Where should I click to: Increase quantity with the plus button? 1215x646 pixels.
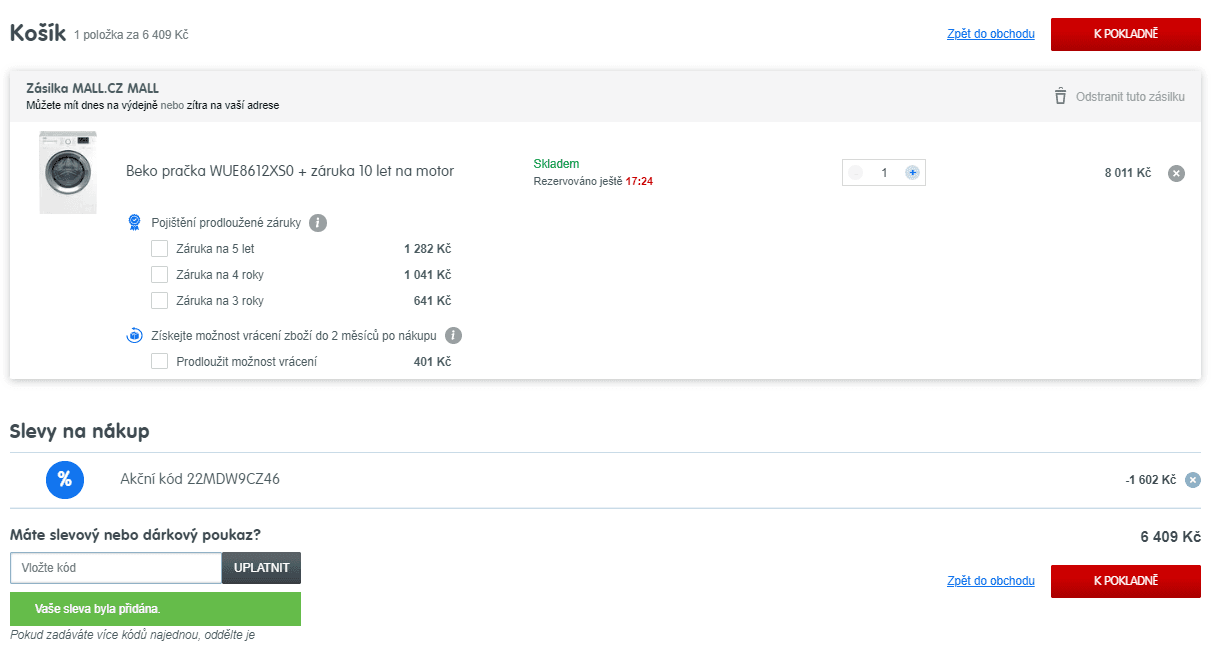coord(912,173)
